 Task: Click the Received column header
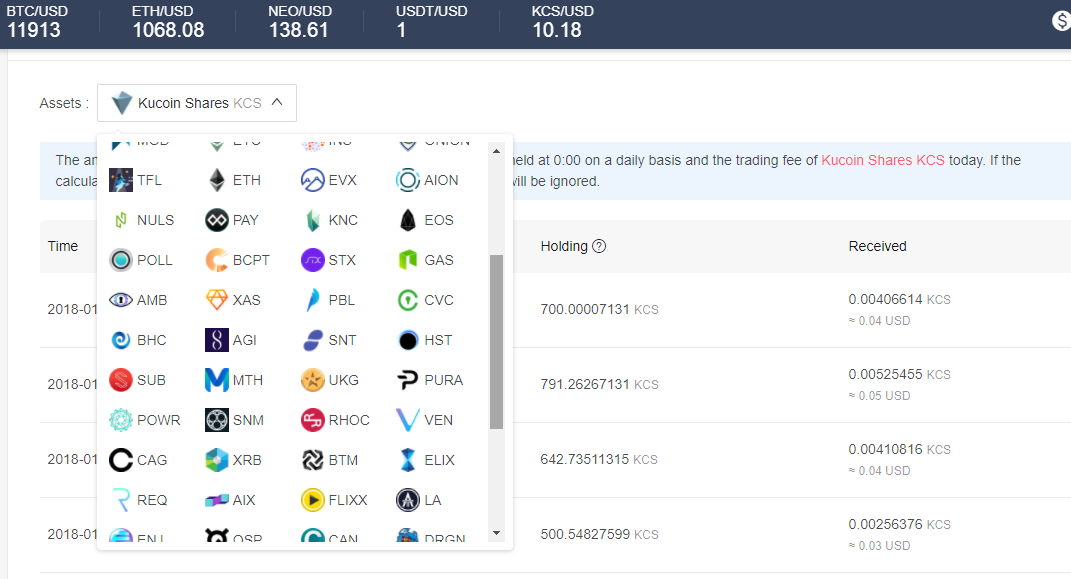pos(878,246)
